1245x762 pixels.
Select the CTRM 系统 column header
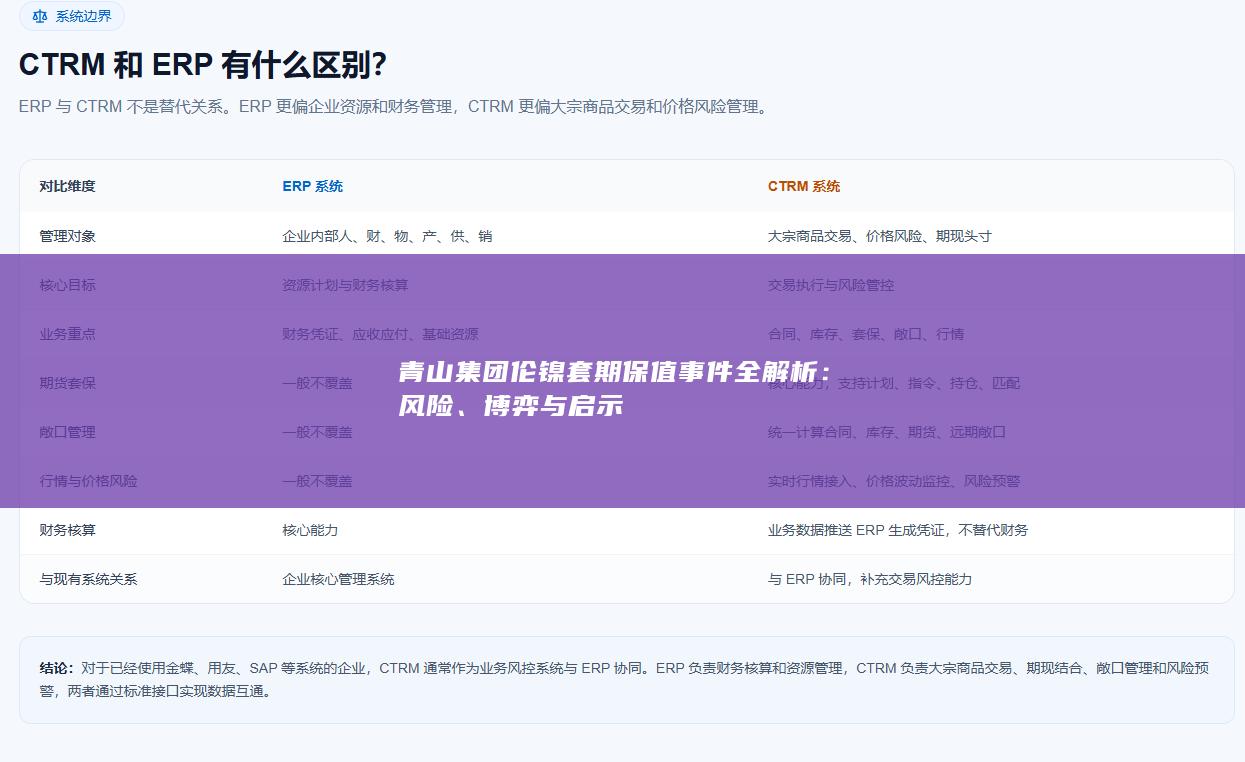804,186
